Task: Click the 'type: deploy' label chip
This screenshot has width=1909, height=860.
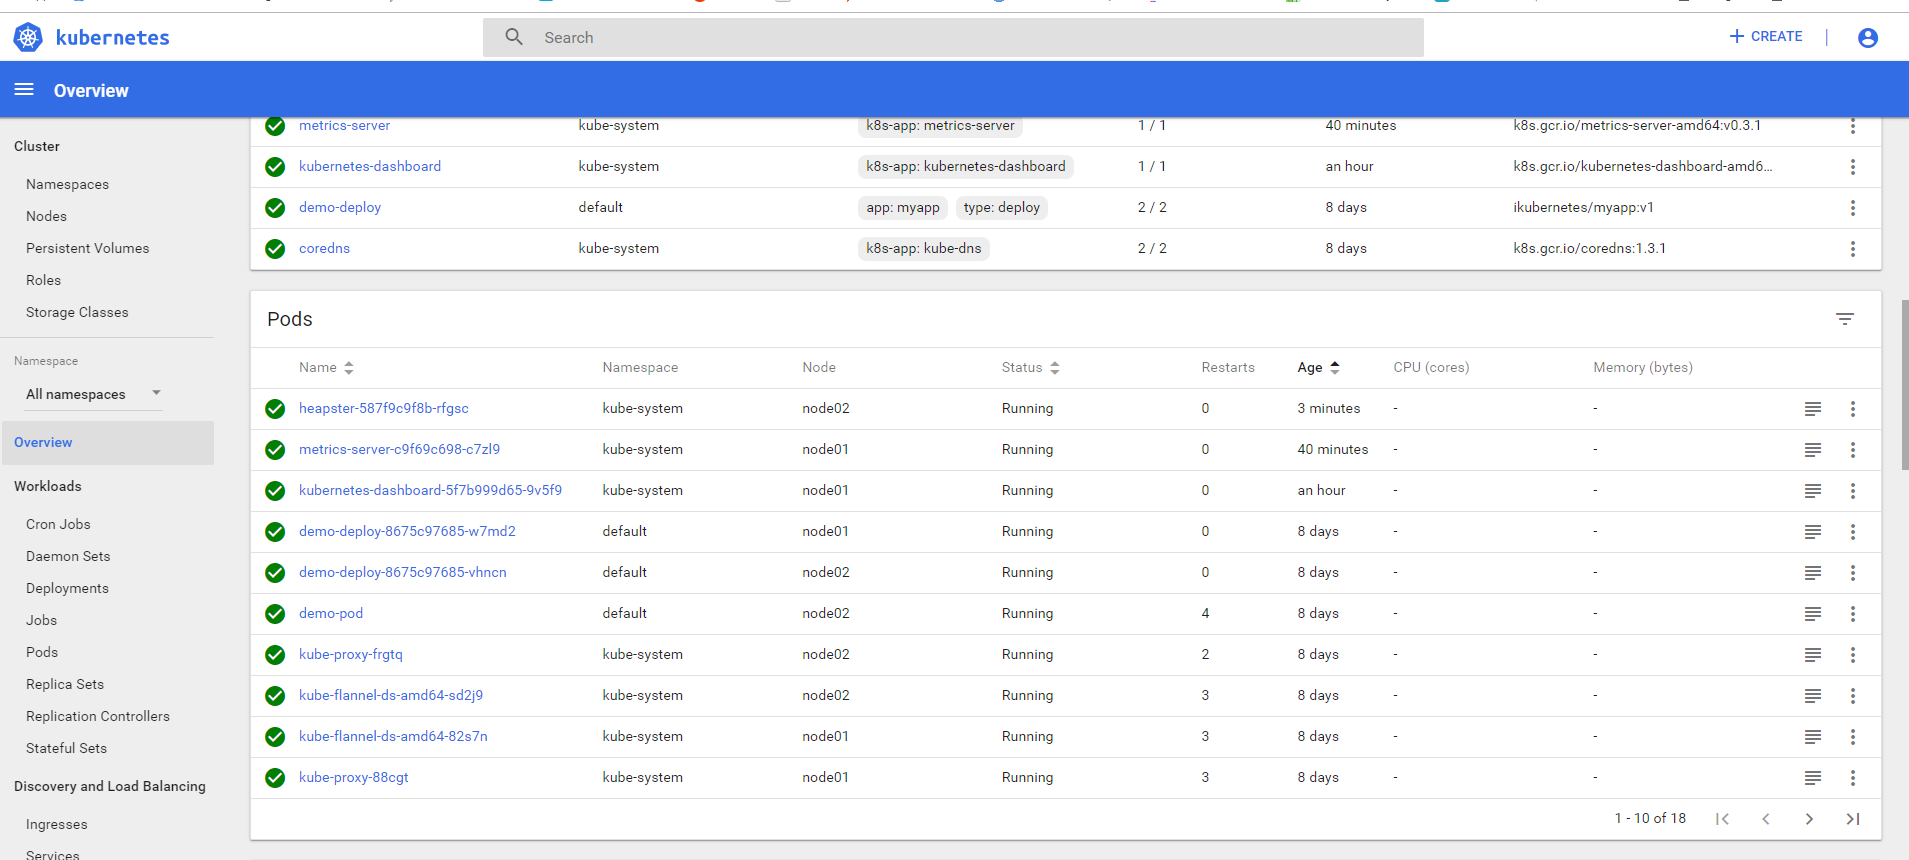Action: click(1002, 208)
